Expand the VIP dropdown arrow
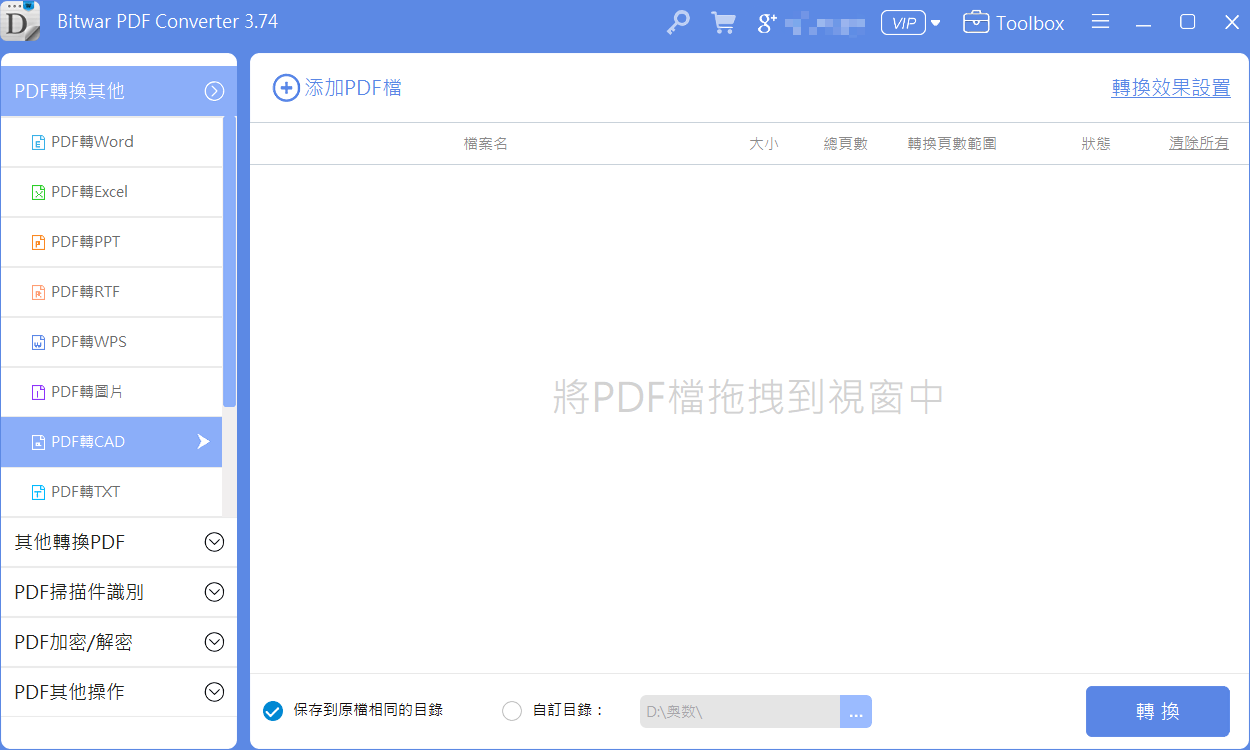The width and height of the screenshot is (1250, 750). (x=936, y=23)
